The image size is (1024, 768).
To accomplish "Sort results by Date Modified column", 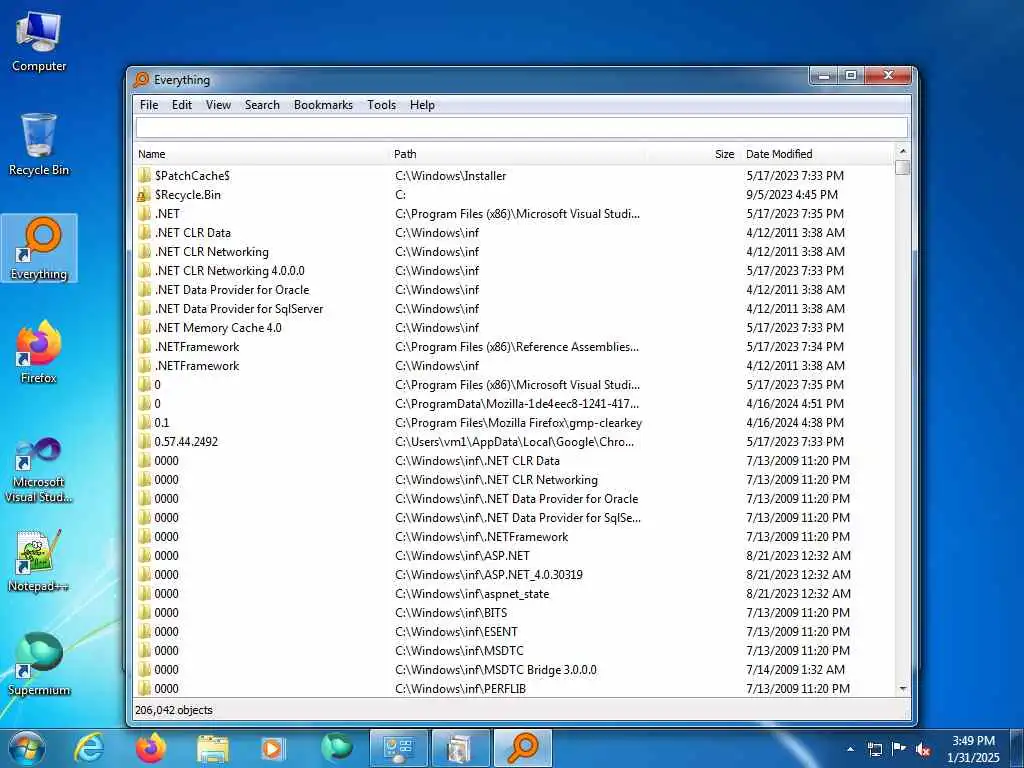I will [x=819, y=154].
